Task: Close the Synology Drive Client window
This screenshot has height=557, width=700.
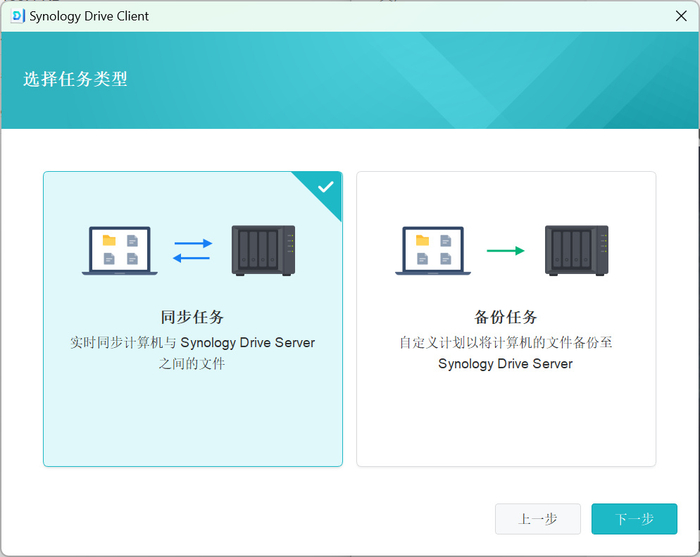Action: [x=681, y=16]
